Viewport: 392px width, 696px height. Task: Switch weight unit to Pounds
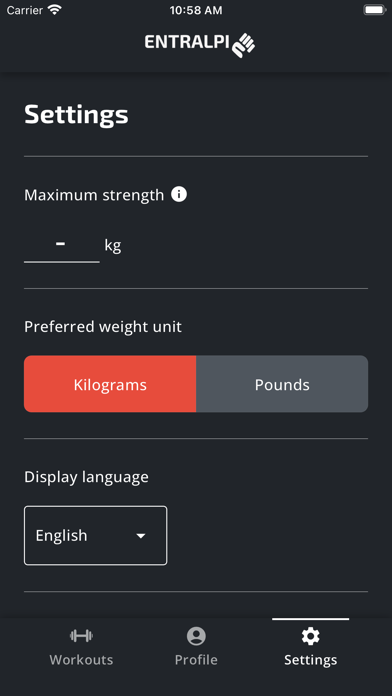(x=282, y=384)
